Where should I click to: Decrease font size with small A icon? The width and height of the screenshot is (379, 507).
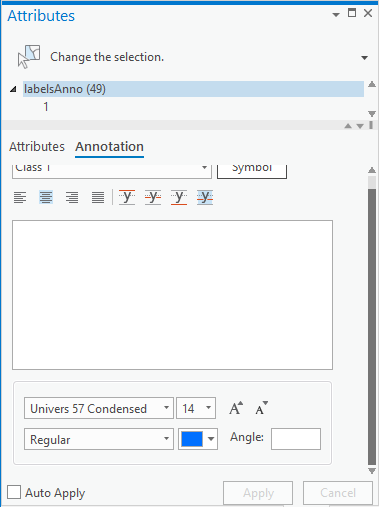click(262, 408)
